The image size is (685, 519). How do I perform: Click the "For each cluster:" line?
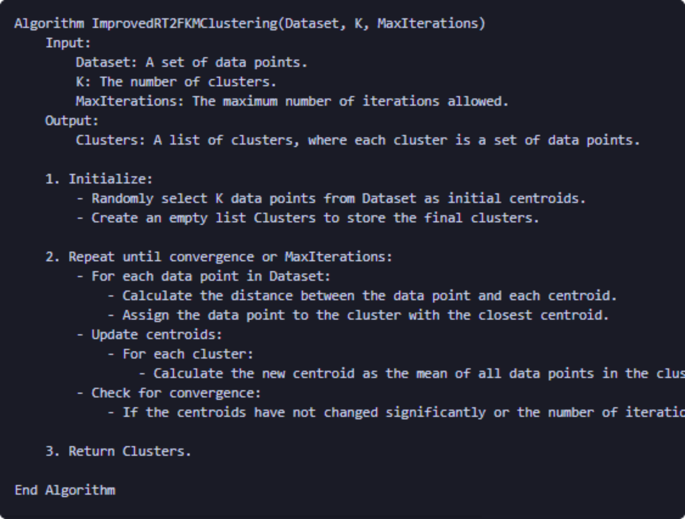pyautogui.click(x=188, y=354)
